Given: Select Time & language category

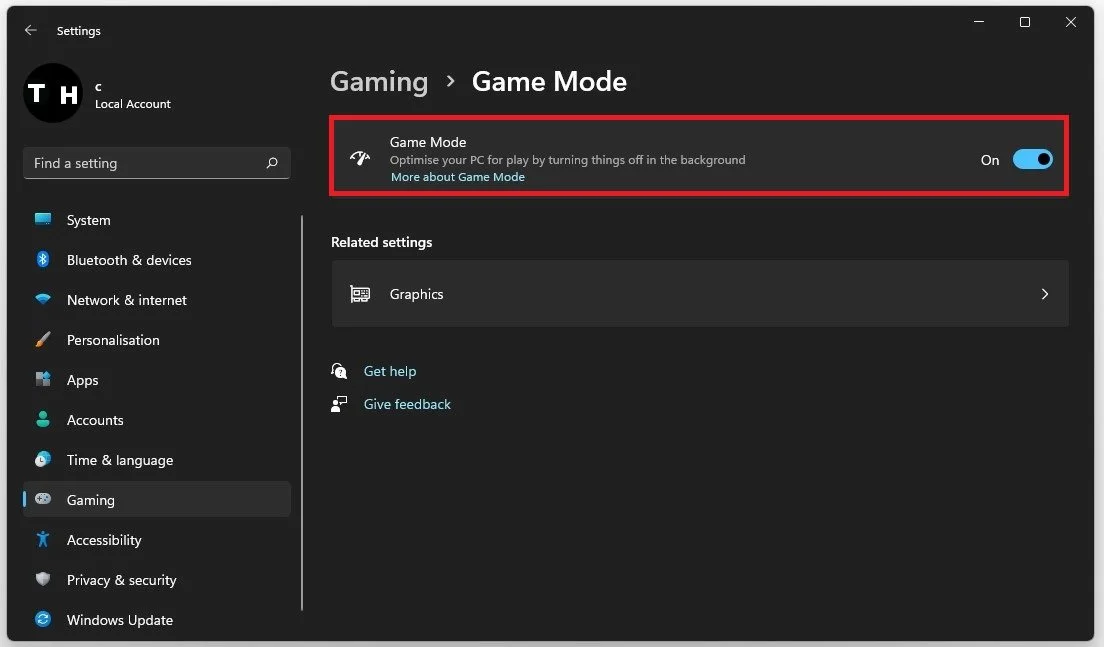Looking at the screenshot, I should [157, 460].
